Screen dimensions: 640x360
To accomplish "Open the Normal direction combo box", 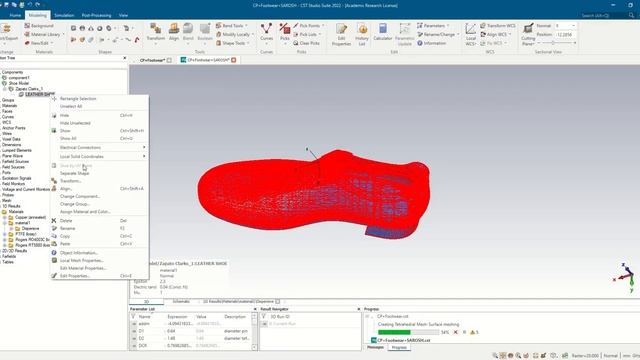I will click(565, 26).
